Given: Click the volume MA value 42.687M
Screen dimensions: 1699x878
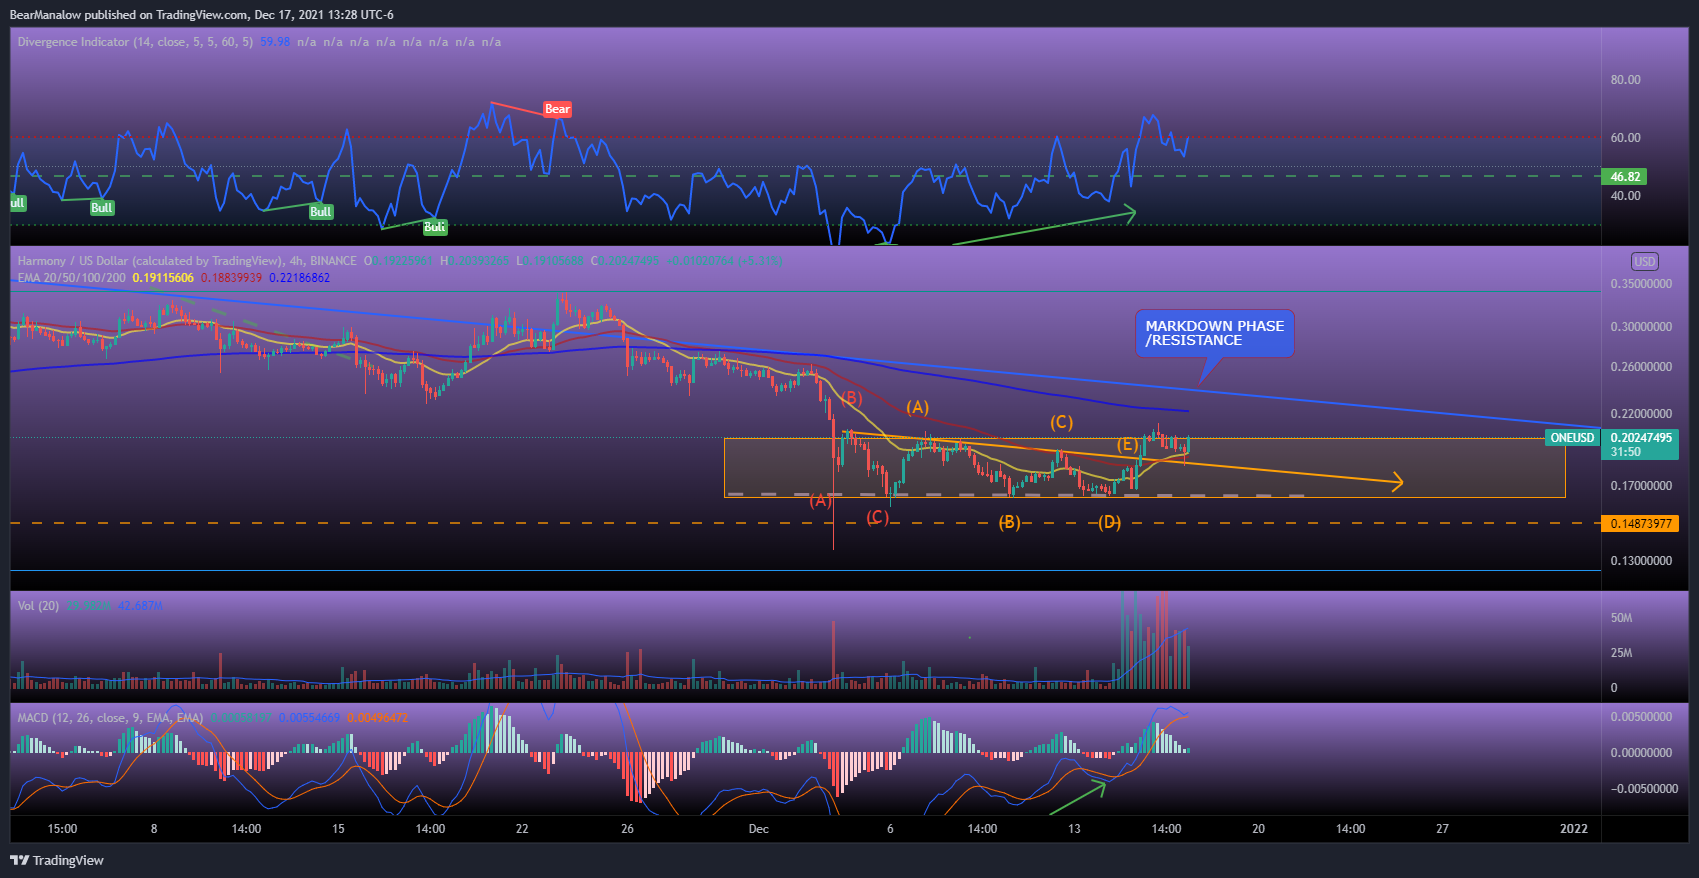Looking at the screenshot, I should coord(140,606).
